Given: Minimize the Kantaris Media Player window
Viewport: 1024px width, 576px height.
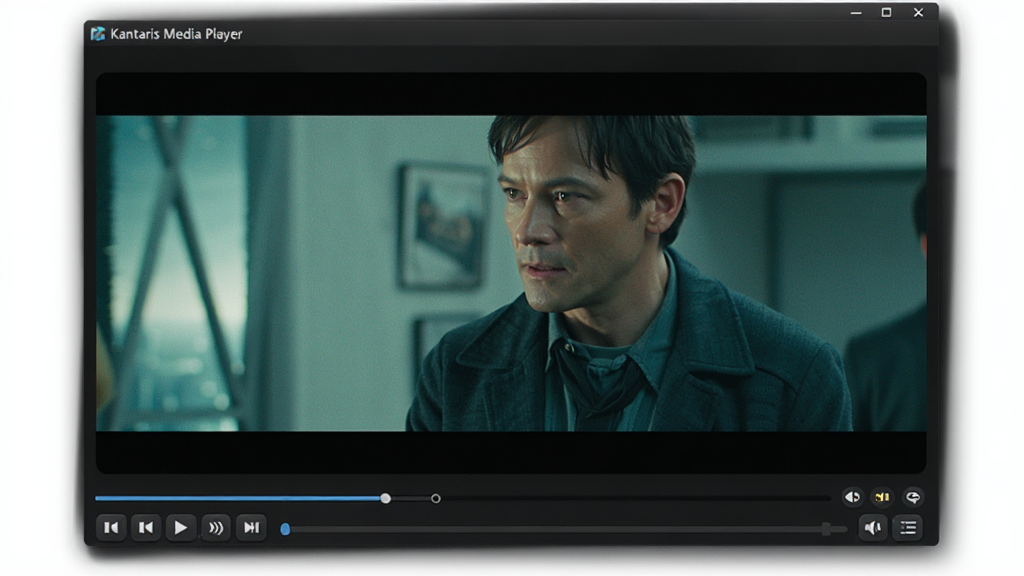Looking at the screenshot, I should [856, 12].
